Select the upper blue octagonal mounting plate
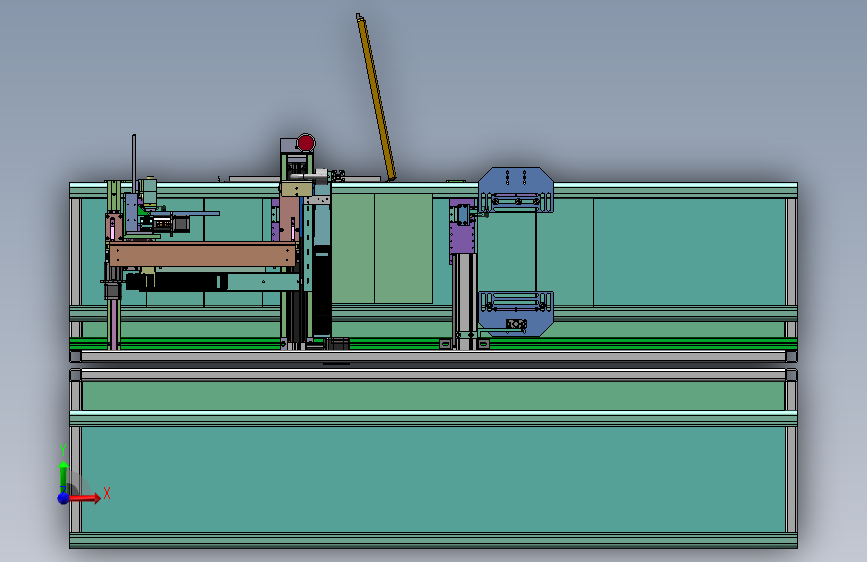The image size is (867, 562). pyautogui.click(x=516, y=190)
